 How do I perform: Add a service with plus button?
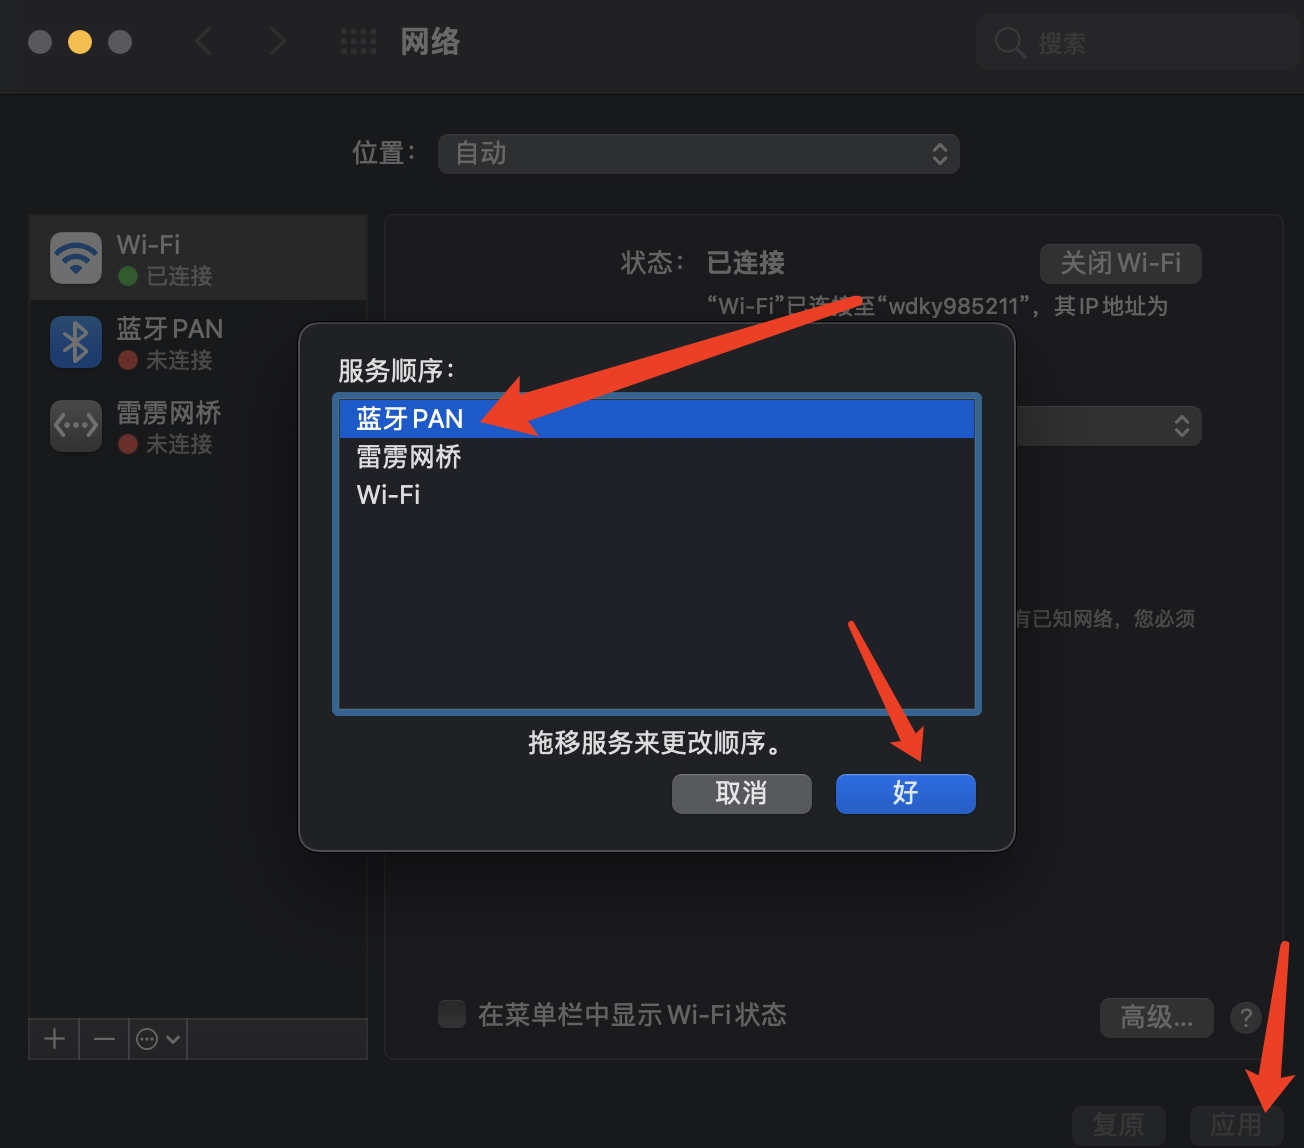(54, 1039)
